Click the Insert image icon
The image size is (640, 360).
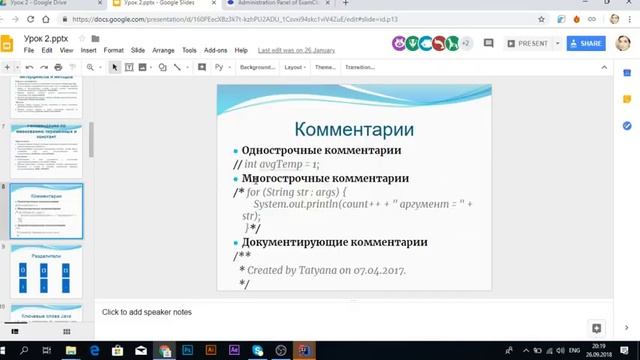coord(142,67)
